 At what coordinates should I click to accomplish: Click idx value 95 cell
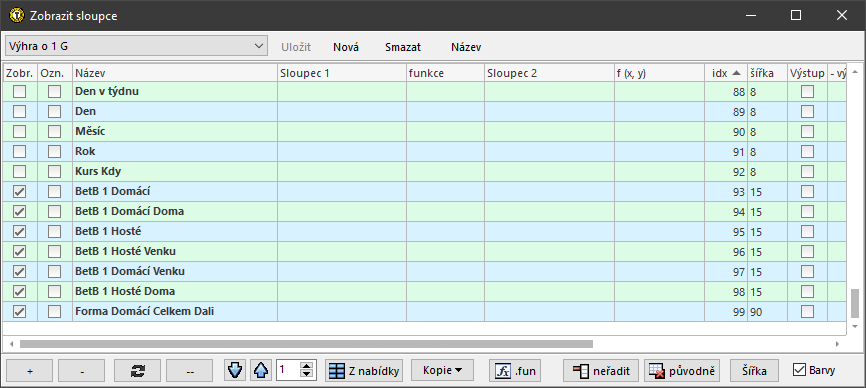pos(726,232)
